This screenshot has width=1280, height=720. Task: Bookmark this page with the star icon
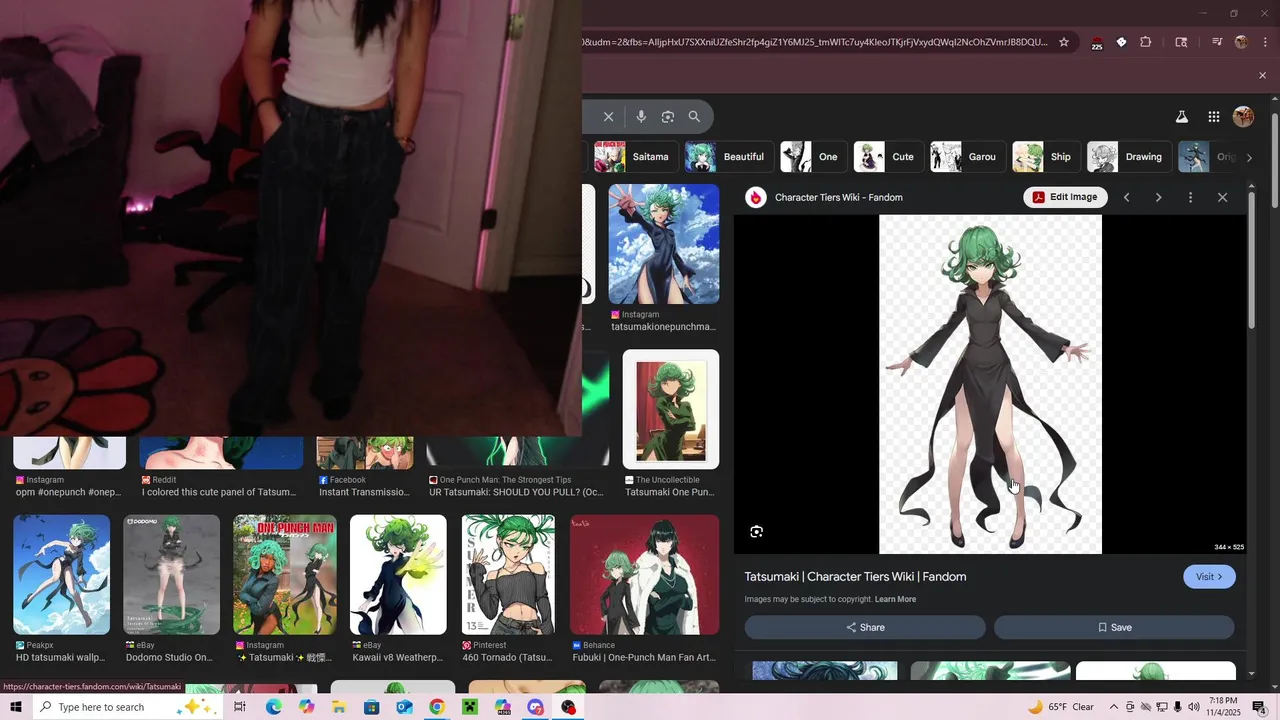tap(1064, 42)
